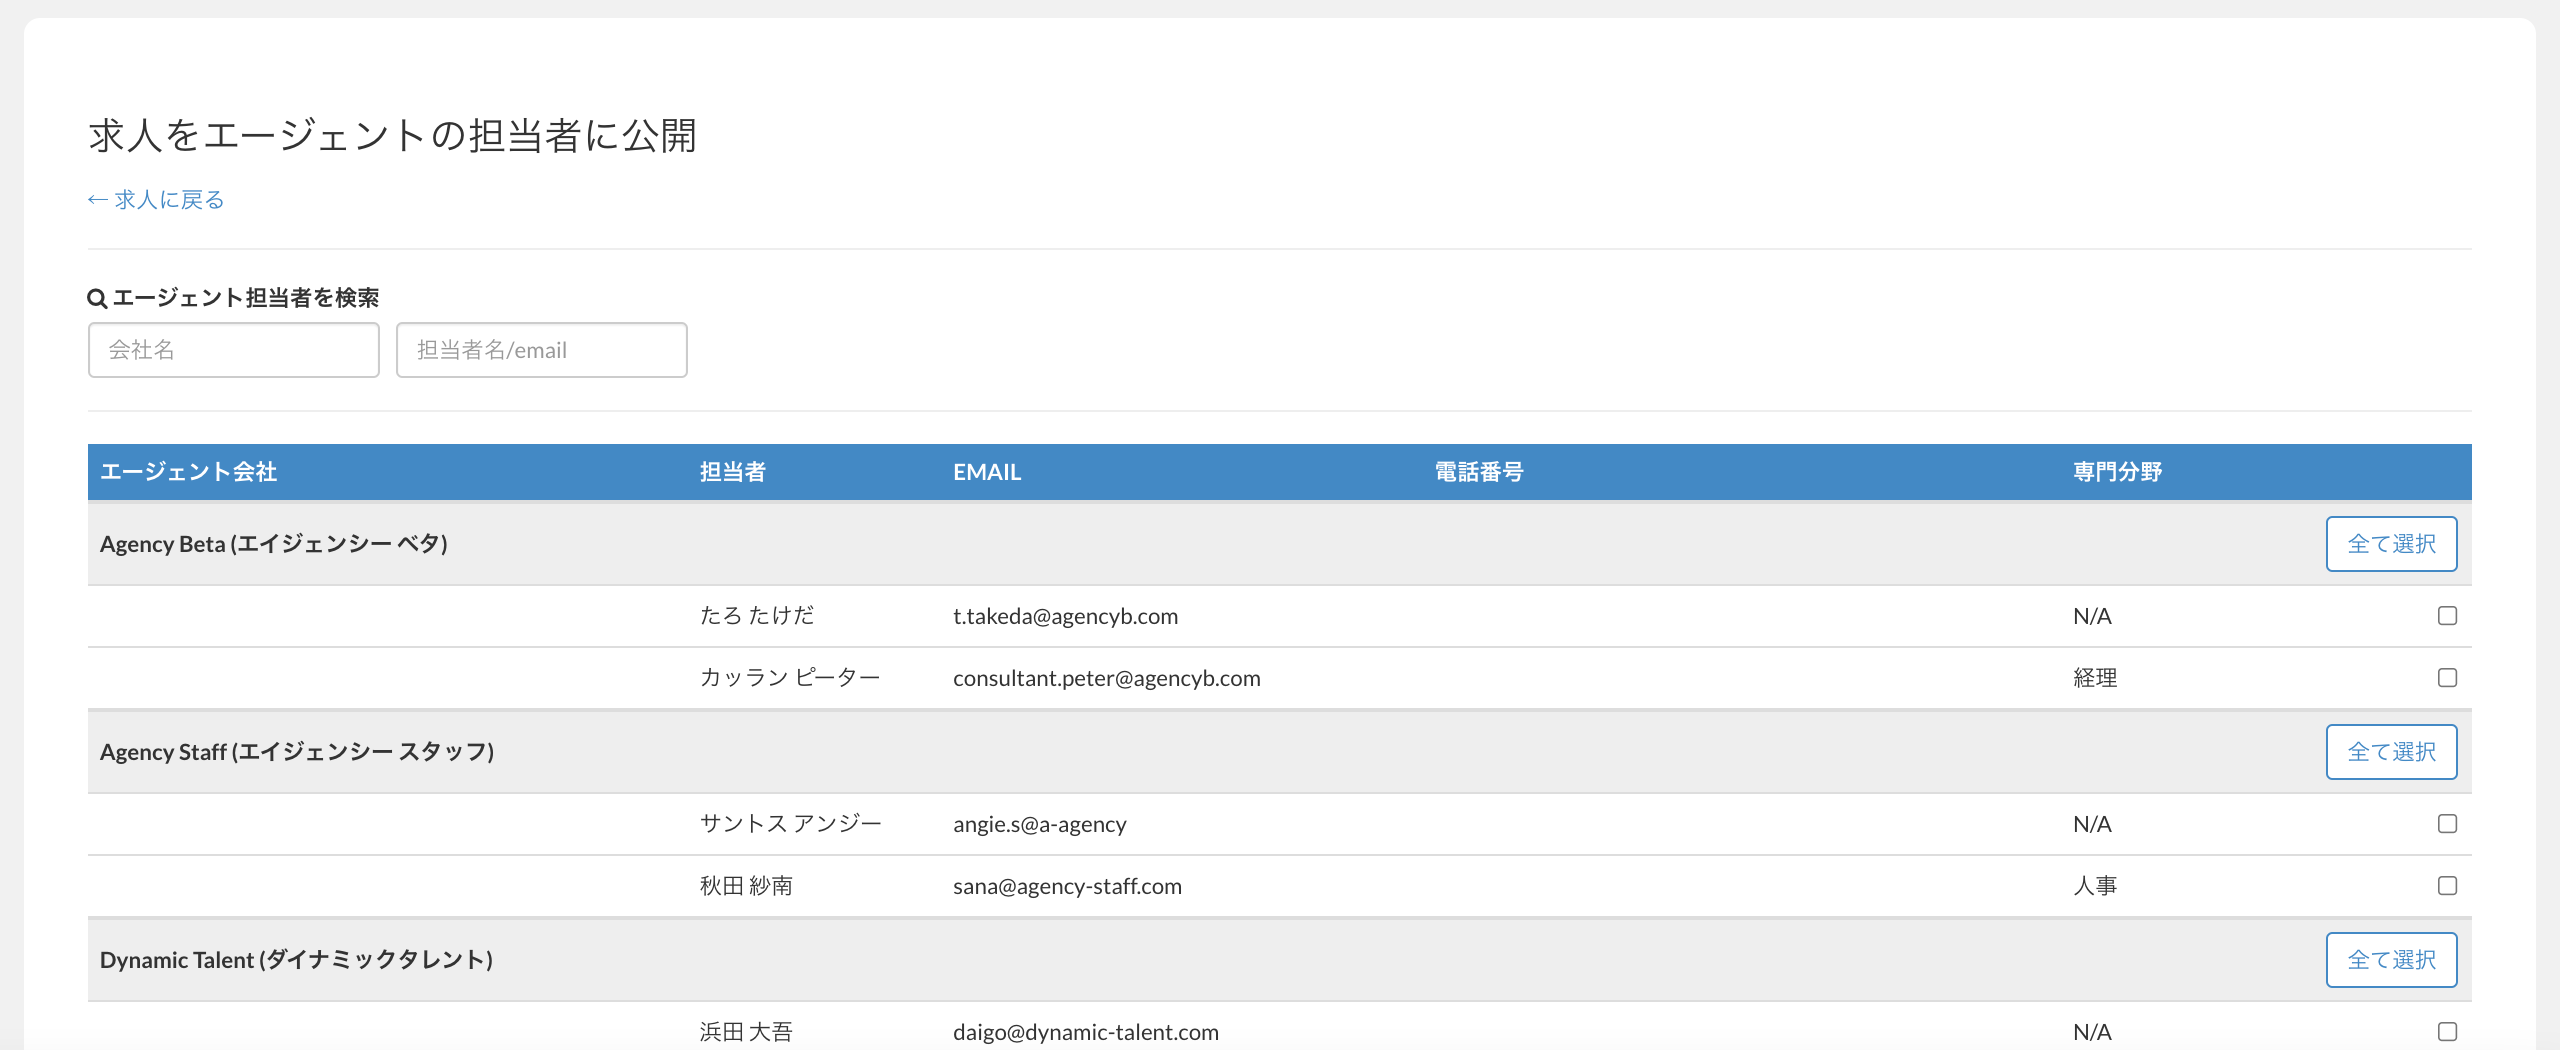Click the search magnifier icon
The height and width of the screenshot is (1050, 2560).
pyautogui.click(x=97, y=298)
